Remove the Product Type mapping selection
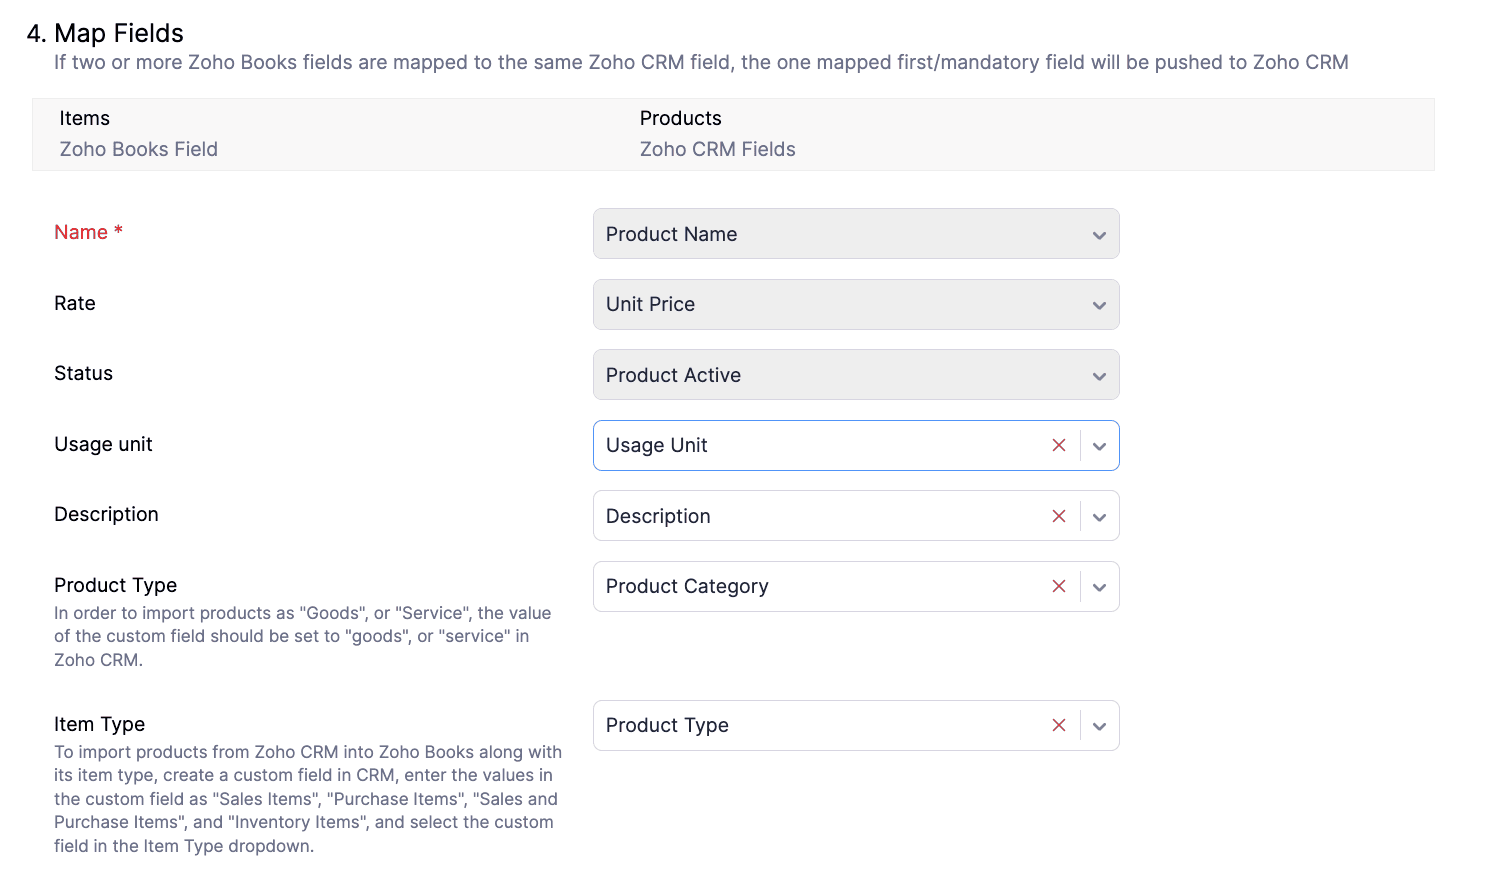The height and width of the screenshot is (889, 1494). click(x=1059, y=725)
